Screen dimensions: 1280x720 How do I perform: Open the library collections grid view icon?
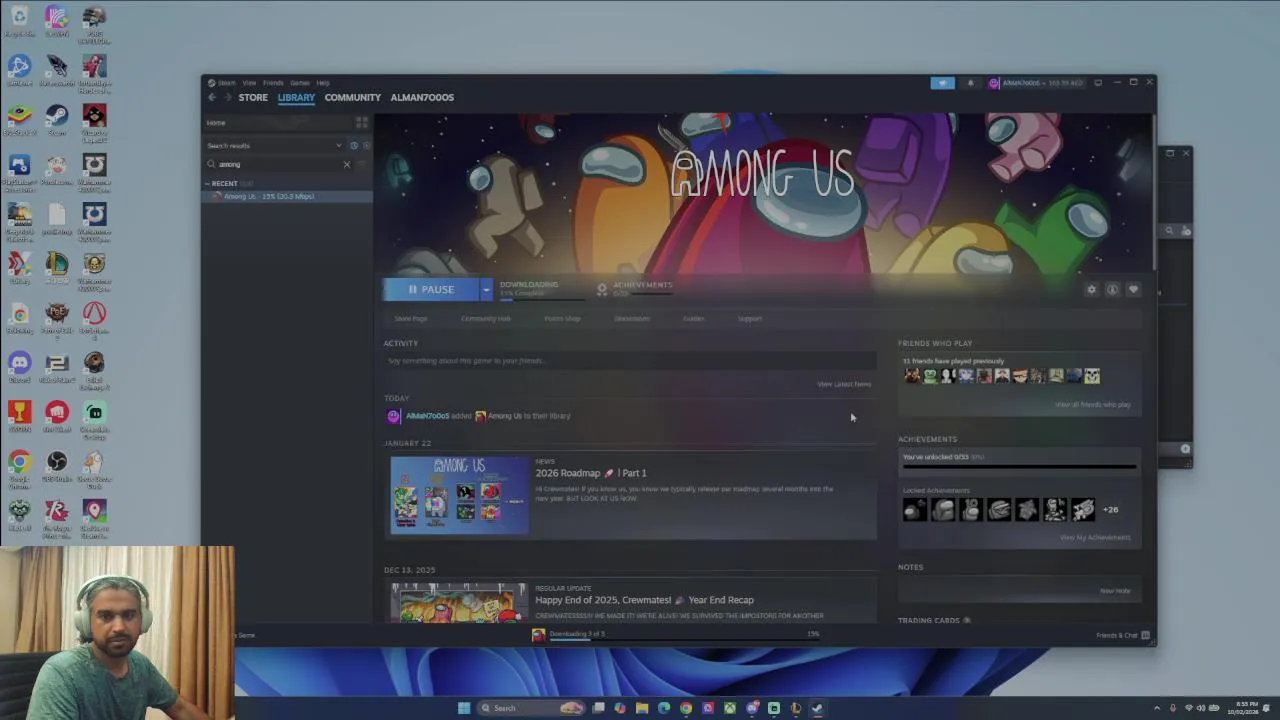click(x=362, y=122)
